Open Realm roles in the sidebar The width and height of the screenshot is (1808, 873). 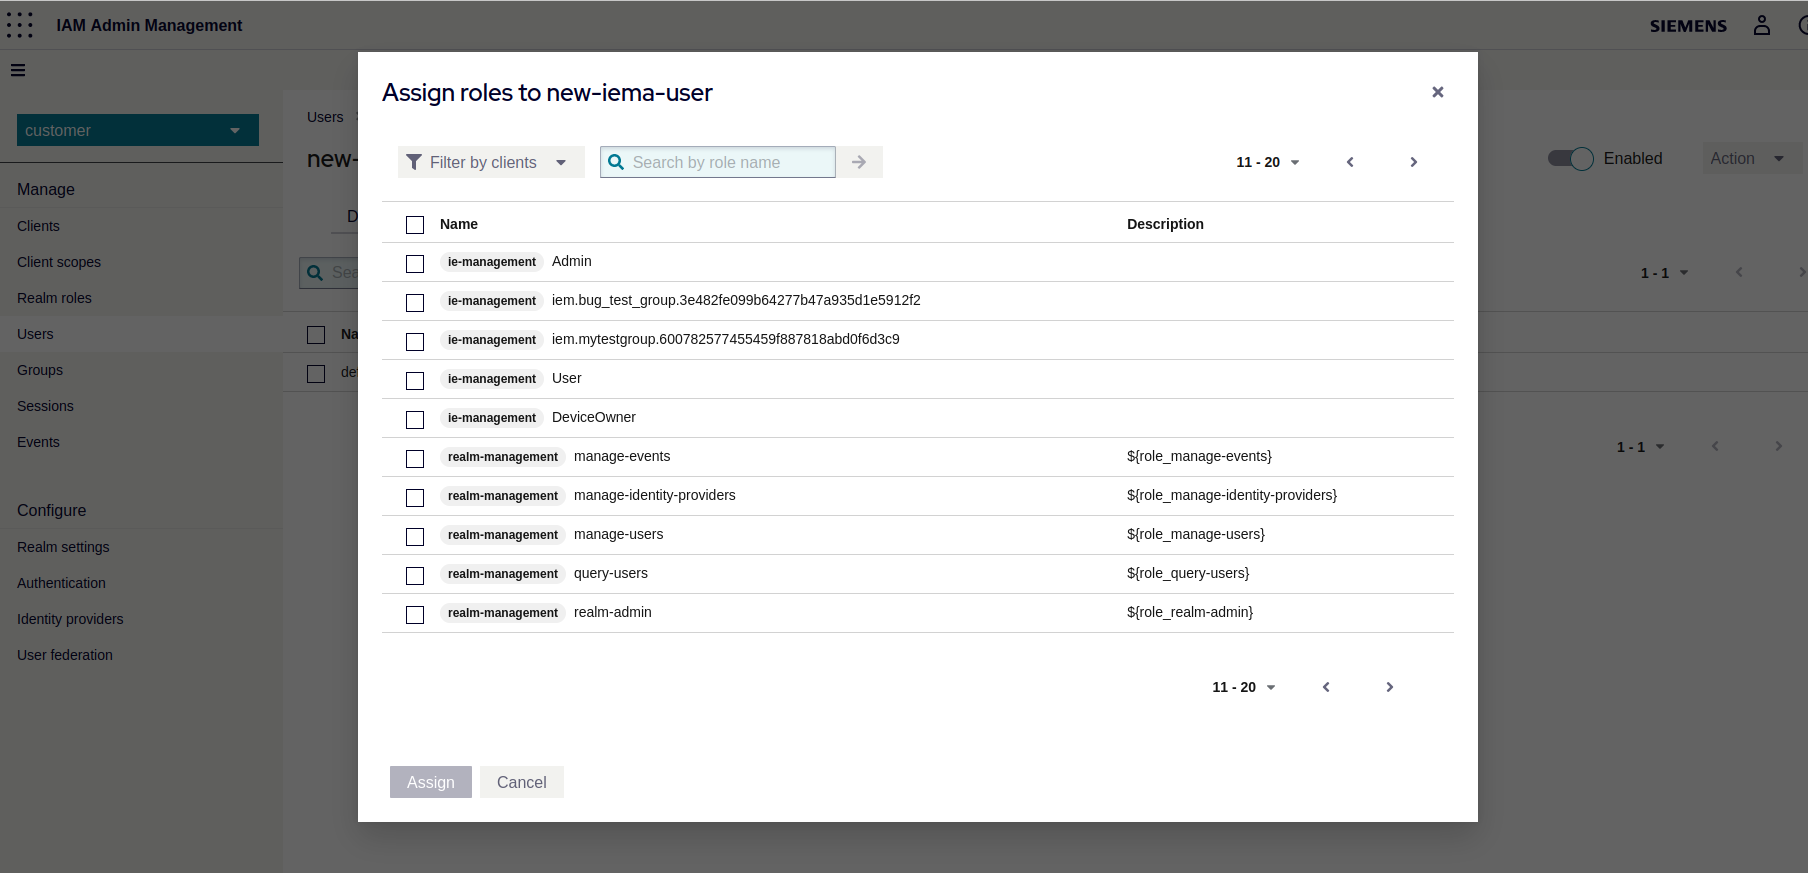pyautogui.click(x=54, y=298)
